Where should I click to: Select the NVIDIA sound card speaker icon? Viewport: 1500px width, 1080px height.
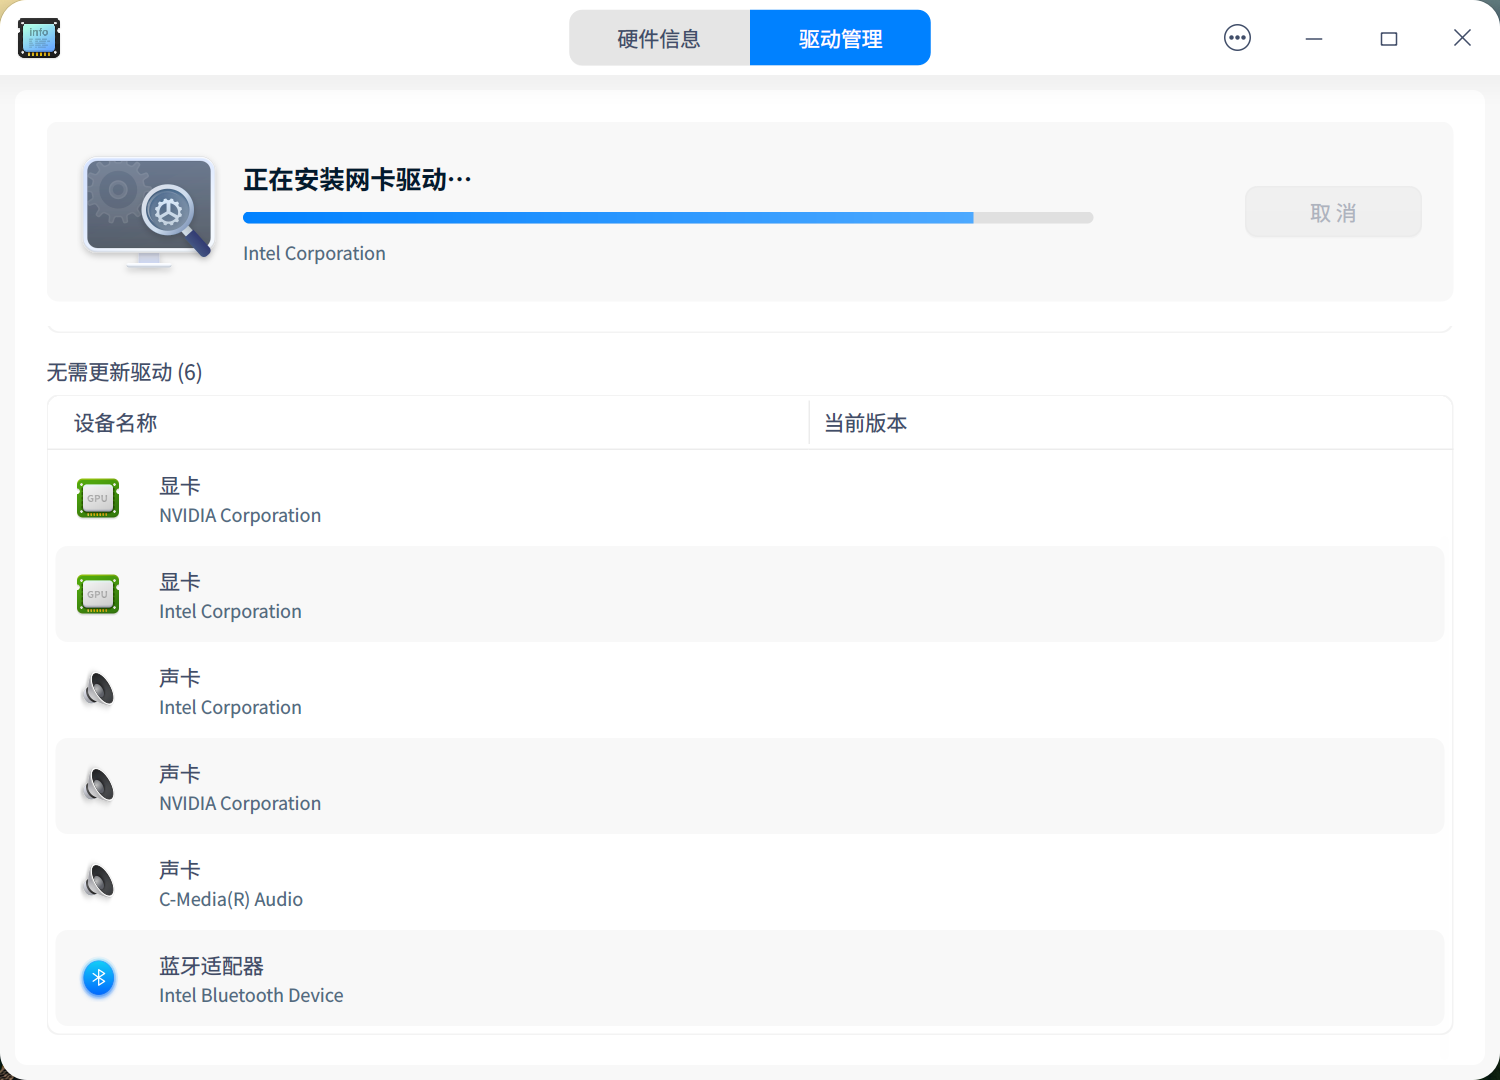pyautogui.click(x=97, y=786)
